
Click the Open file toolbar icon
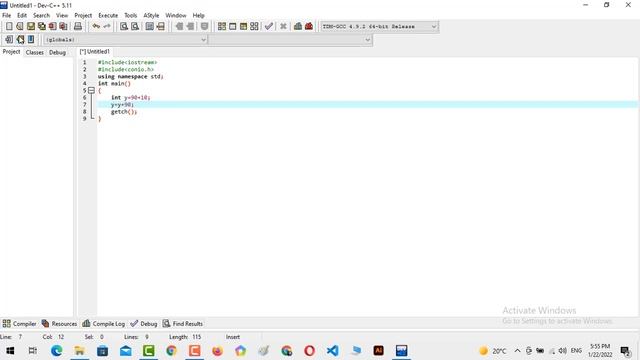(x=20, y=27)
